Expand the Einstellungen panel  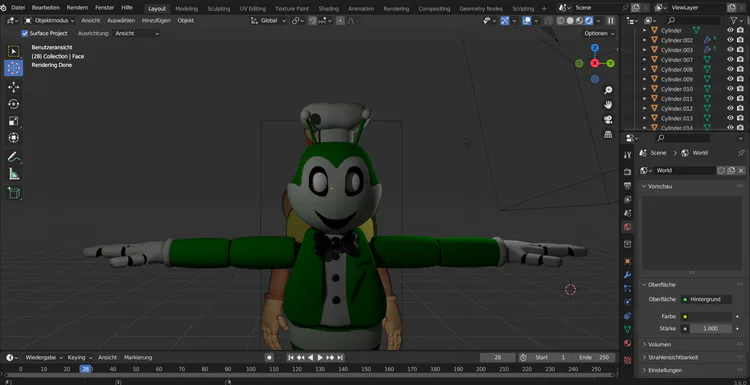(665, 370)
